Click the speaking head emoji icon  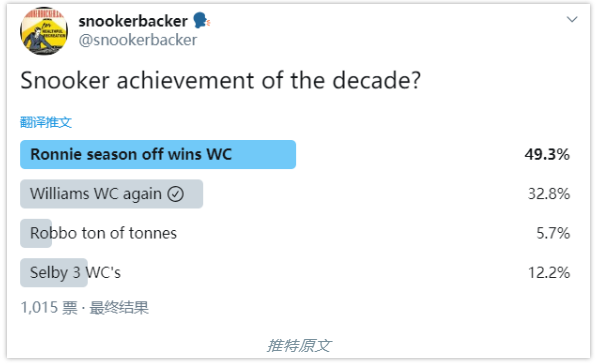pos(201,21)
